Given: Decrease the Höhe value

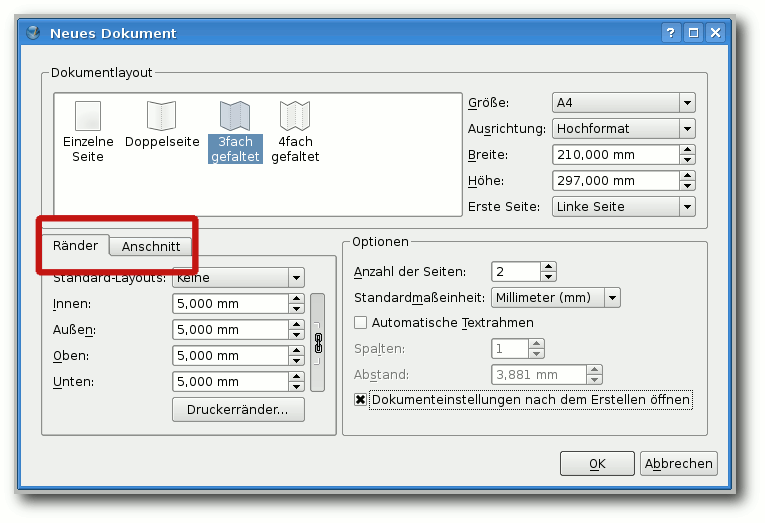Looking at the screenshot, I should point(687,185).
